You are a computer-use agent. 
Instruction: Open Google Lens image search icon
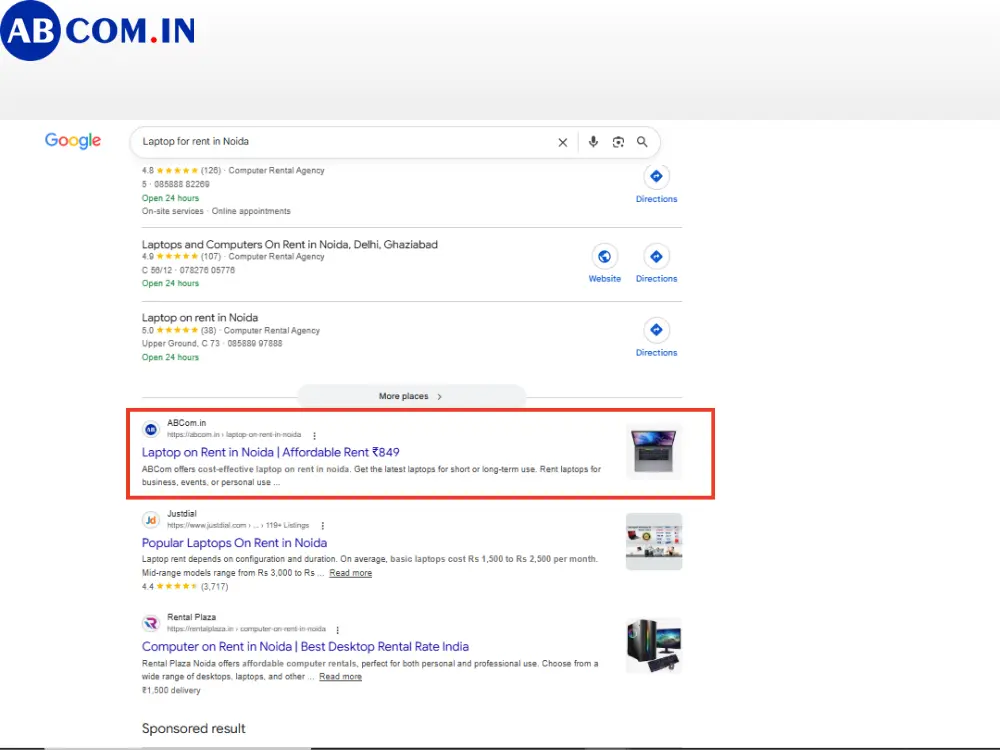[618, 142]
